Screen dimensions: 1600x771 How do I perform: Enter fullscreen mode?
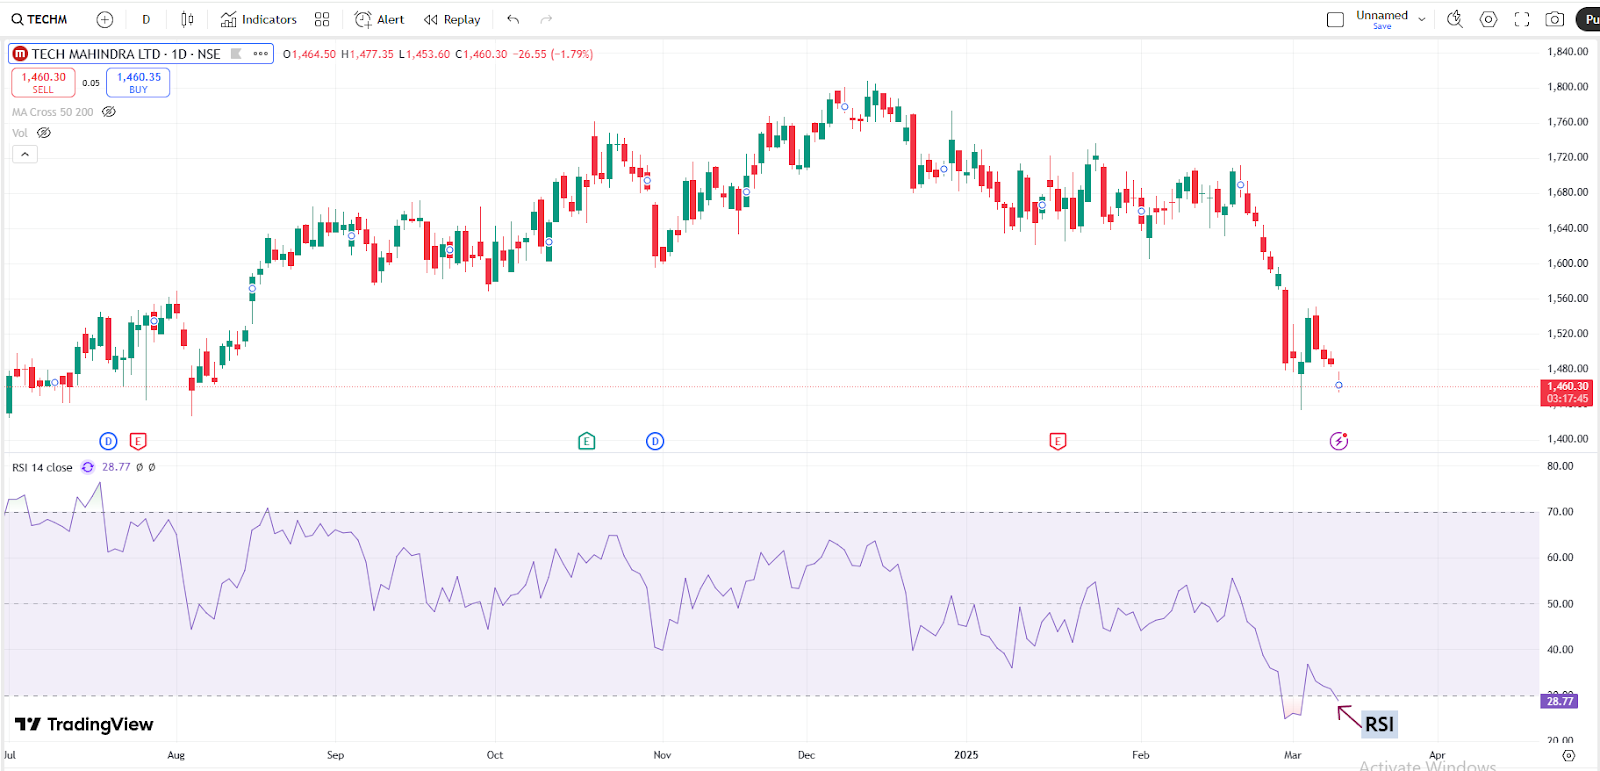pyautogui.click(x=1522, y=19)
